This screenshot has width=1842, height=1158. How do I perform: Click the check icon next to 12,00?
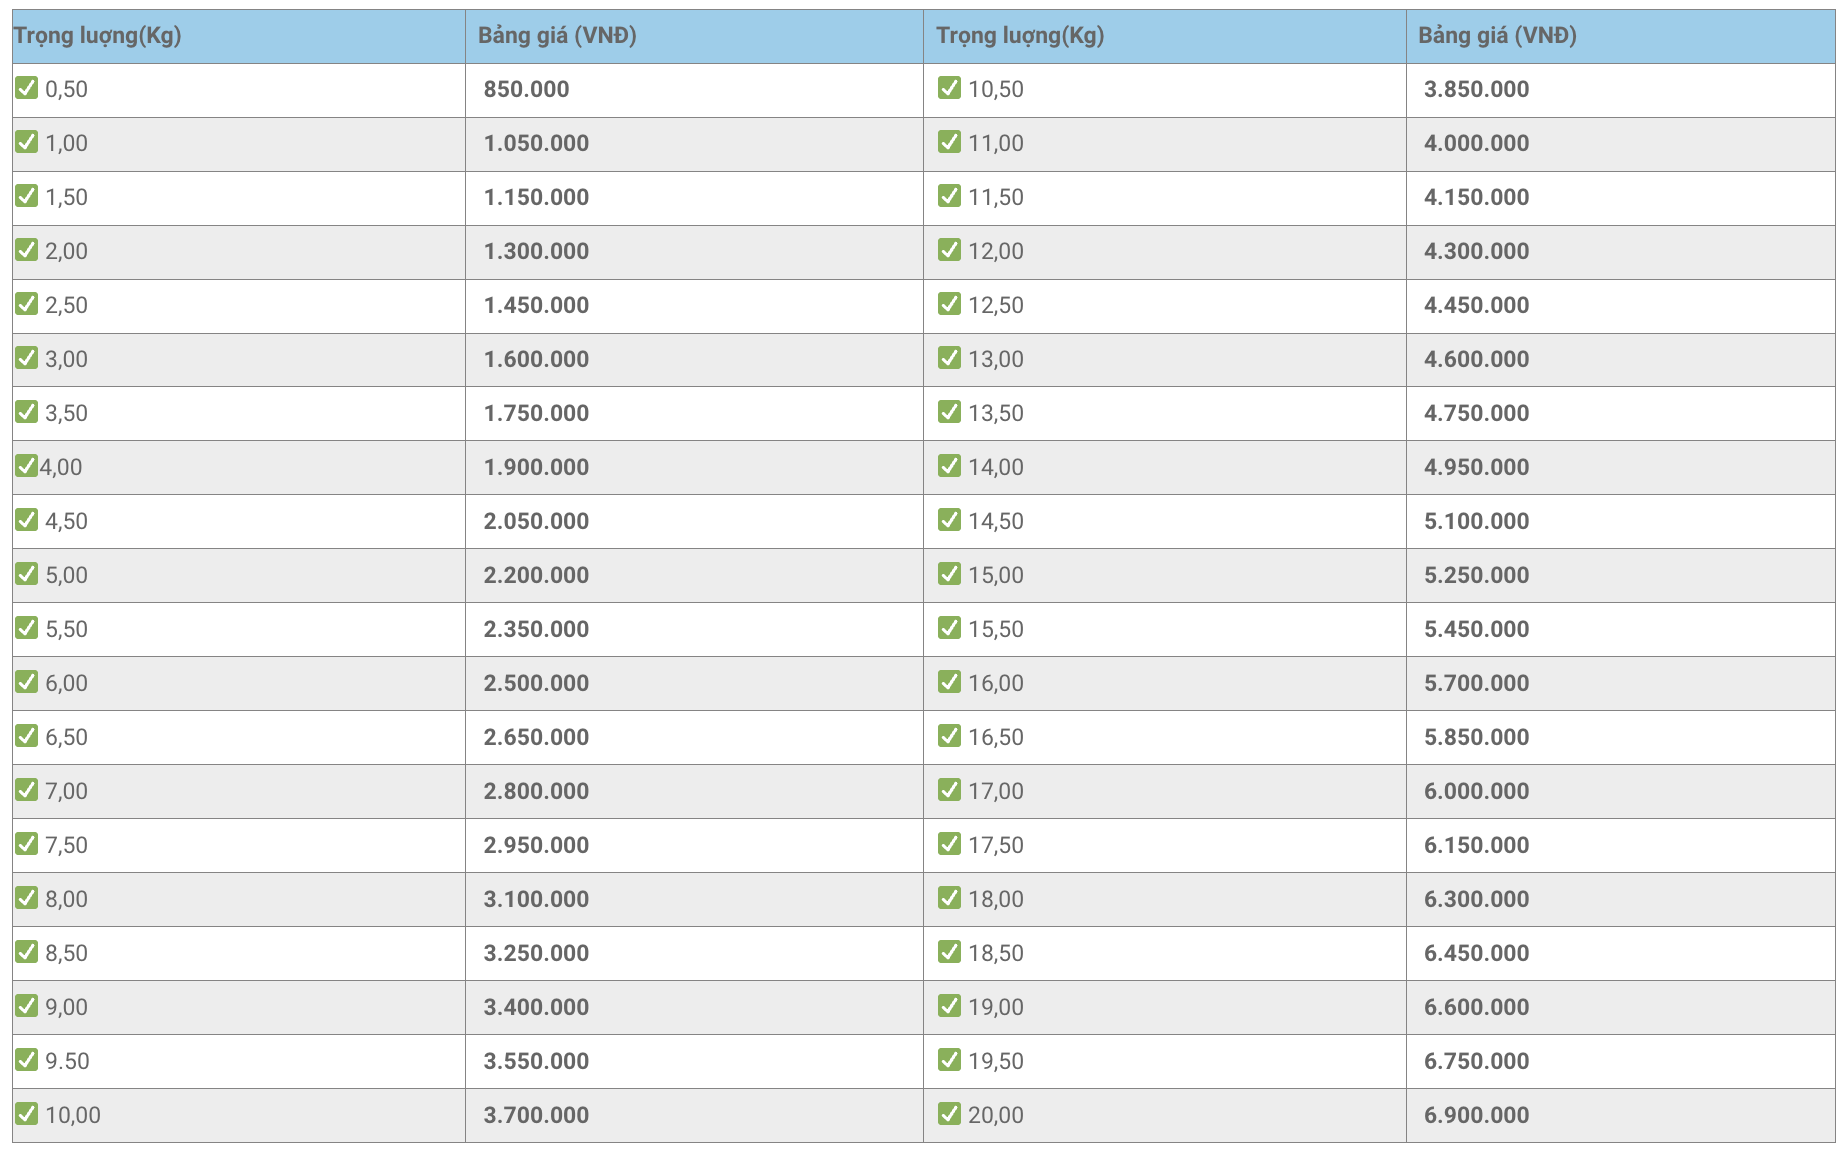[x=949, y=250]
